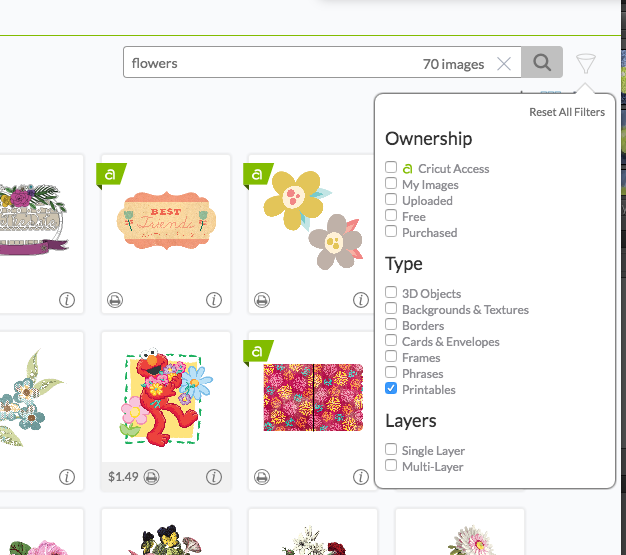Check the Purchased filter
Image resolution: width=626 pixels, height=555 pixels.
(391, 231)
